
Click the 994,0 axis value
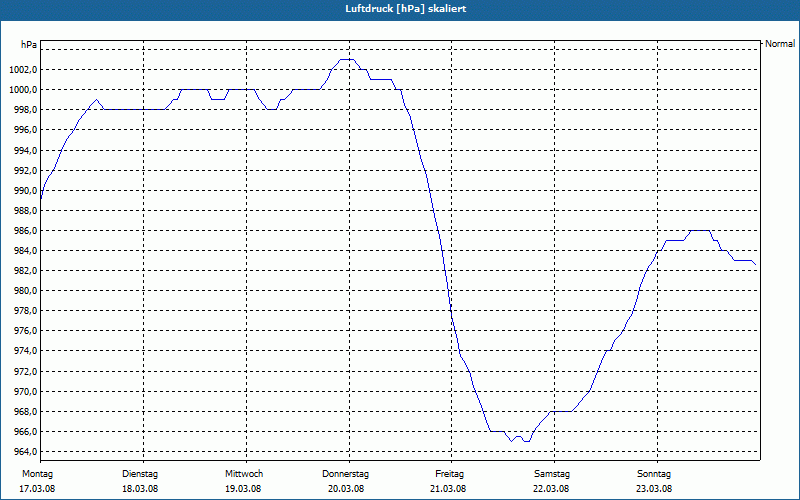(25, 151)
